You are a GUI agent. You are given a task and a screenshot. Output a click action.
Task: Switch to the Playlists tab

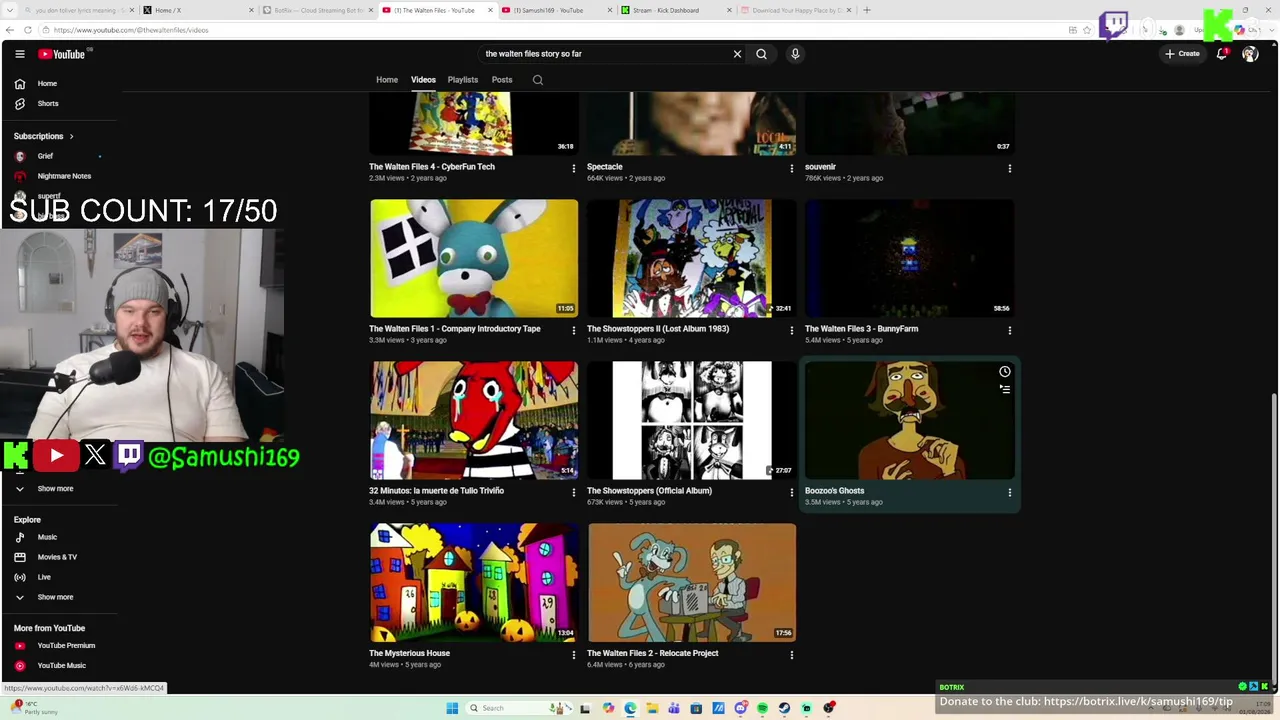[x=463, y=80]
